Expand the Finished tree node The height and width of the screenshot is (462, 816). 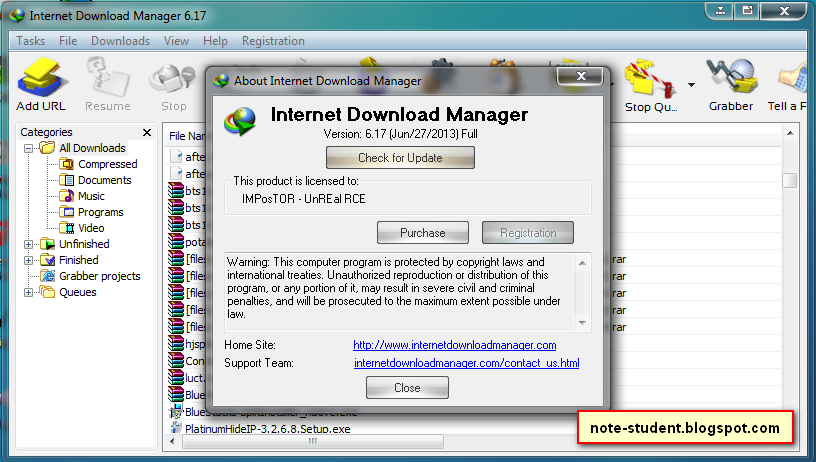coord(29,260)
